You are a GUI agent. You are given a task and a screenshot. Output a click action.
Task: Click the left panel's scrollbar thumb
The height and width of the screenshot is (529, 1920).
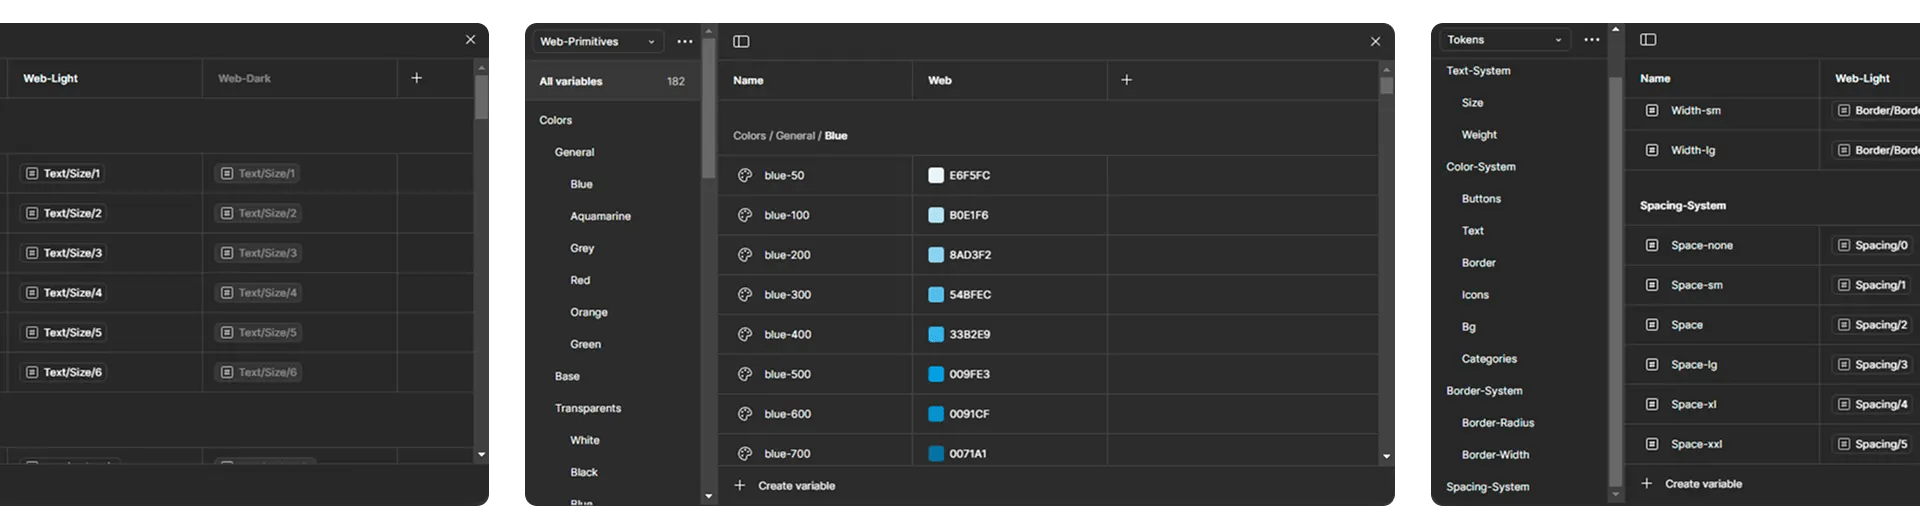tap(481, 97)
